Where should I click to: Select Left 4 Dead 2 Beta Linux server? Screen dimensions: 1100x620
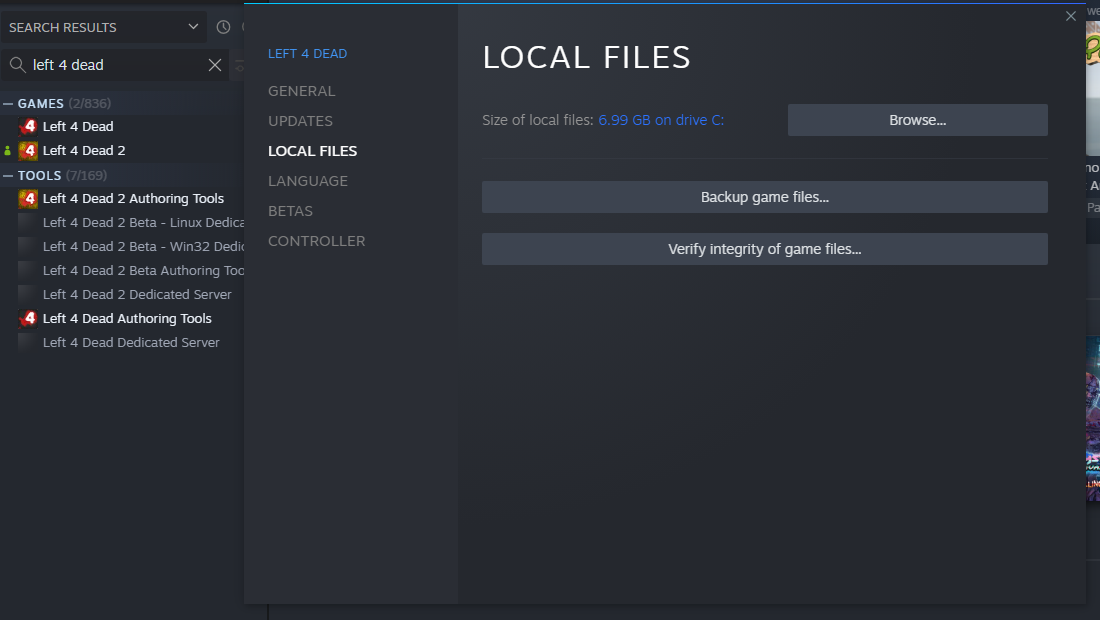tap(143, 222)
